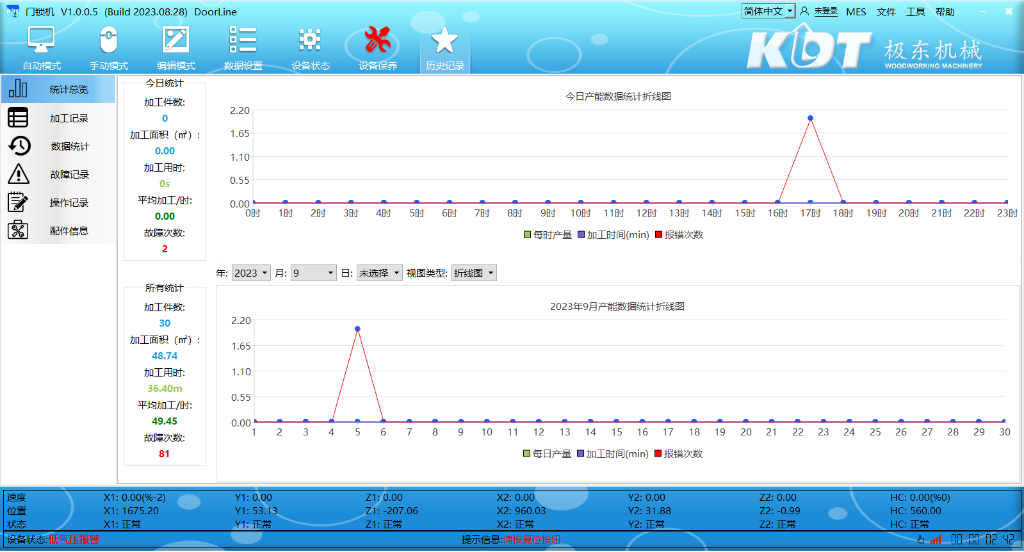Open 自动模式 from the top toolbar

click(42, 47)
